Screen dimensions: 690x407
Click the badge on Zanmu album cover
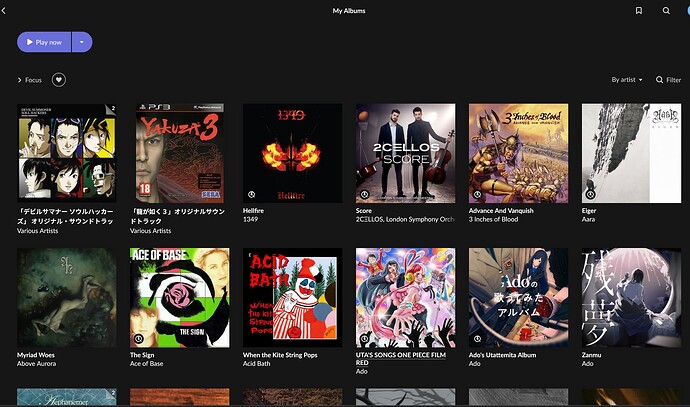coord(590,339)
